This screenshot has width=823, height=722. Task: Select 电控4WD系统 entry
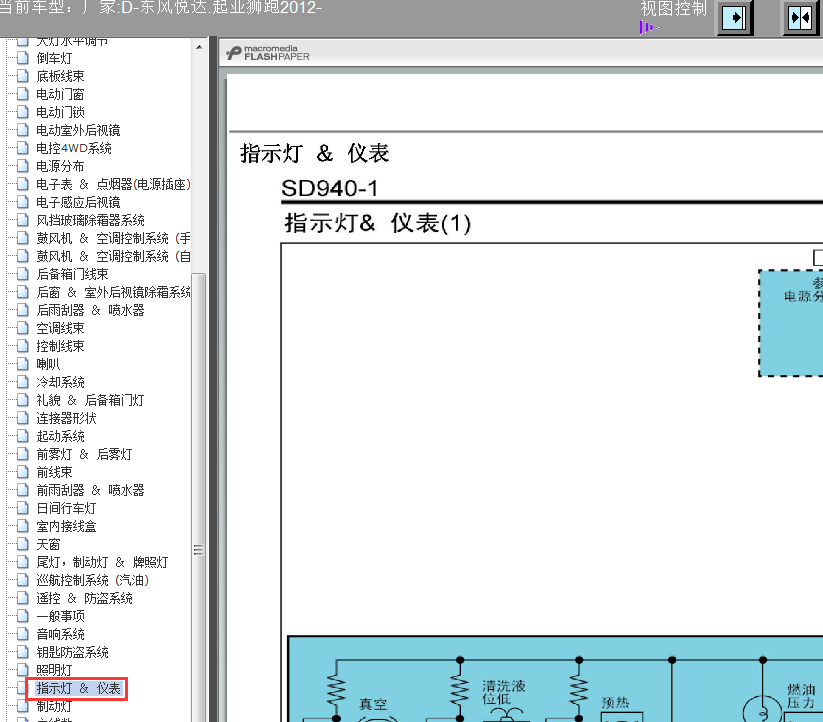click(x=73, y=148)
